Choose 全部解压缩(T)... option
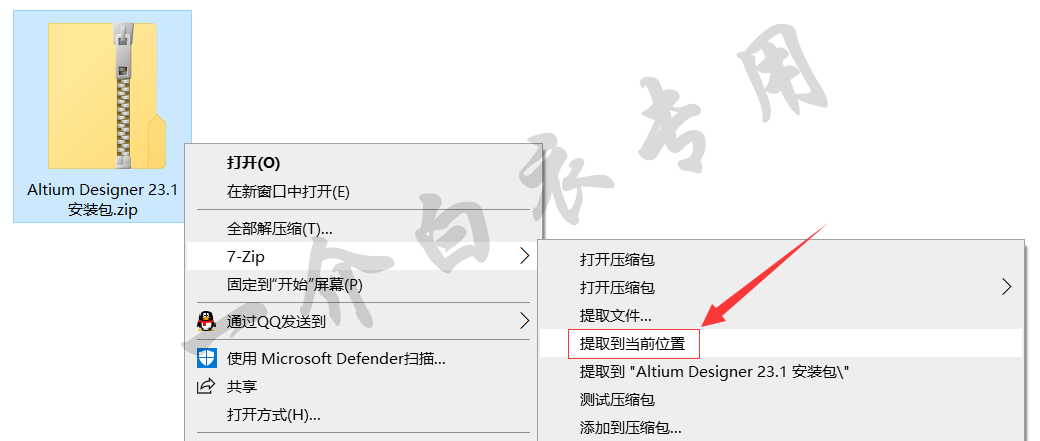 click(x=279, y=229)
